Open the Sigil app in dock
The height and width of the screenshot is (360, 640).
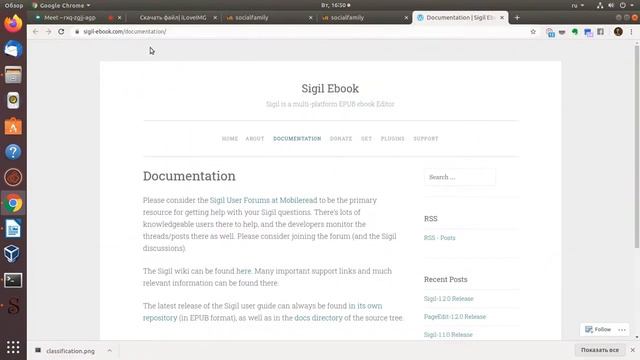[x=13, y=306]
